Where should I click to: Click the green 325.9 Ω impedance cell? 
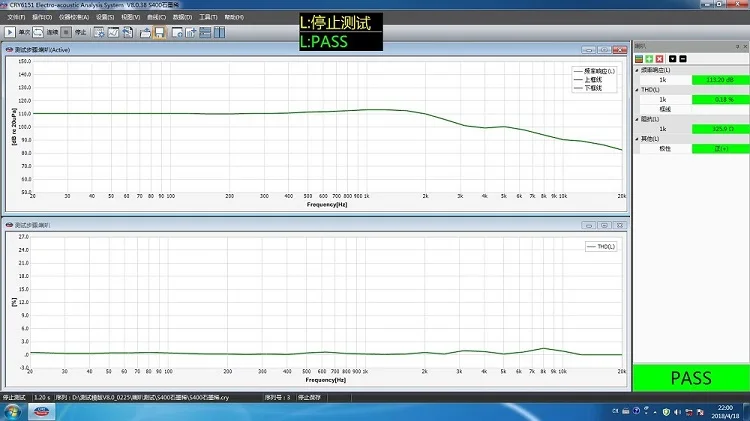(x=720, y=129)
